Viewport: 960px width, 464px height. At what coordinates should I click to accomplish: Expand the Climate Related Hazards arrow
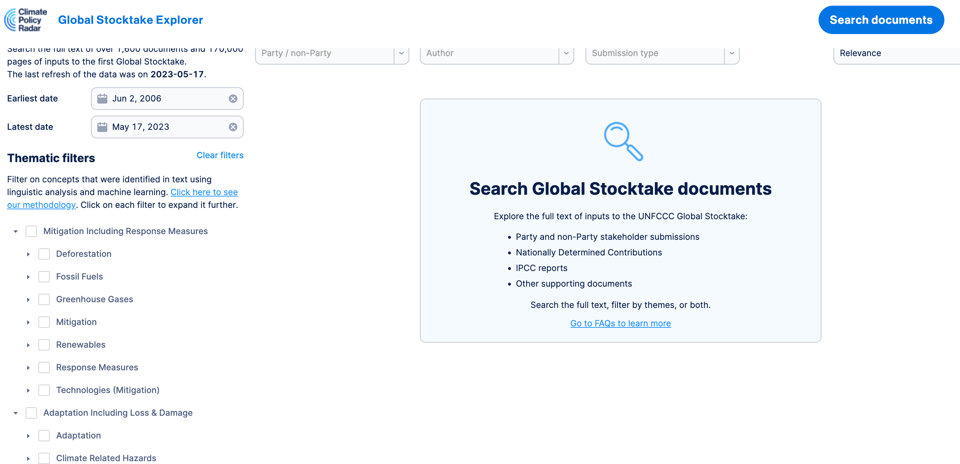tap(28, 458)
